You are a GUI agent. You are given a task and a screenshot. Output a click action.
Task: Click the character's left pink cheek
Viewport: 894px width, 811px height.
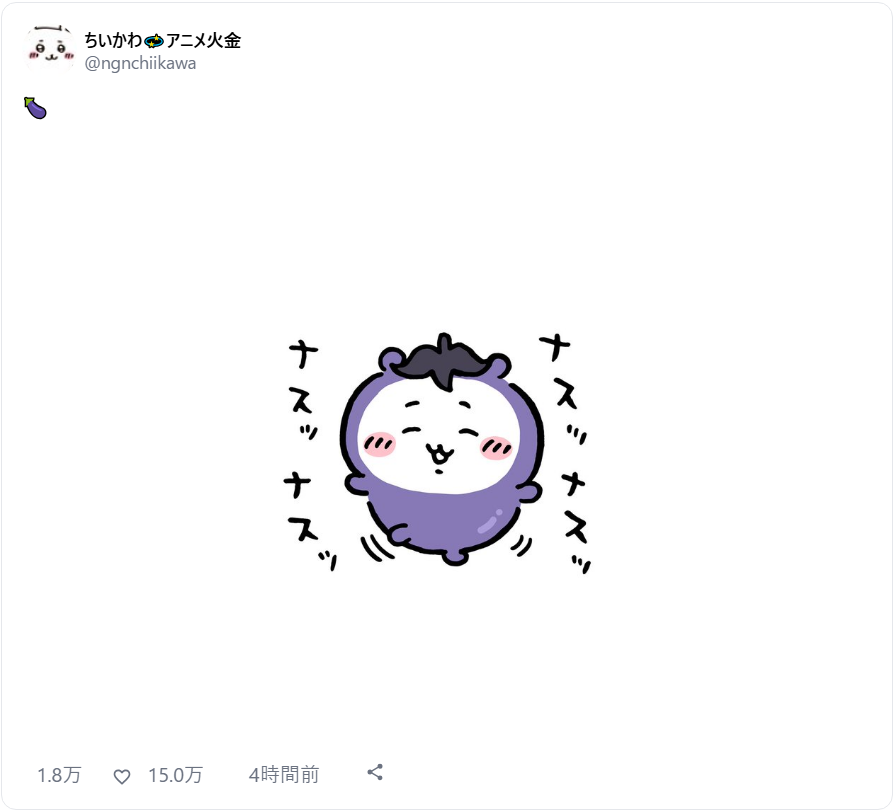(x=379, y=445)
